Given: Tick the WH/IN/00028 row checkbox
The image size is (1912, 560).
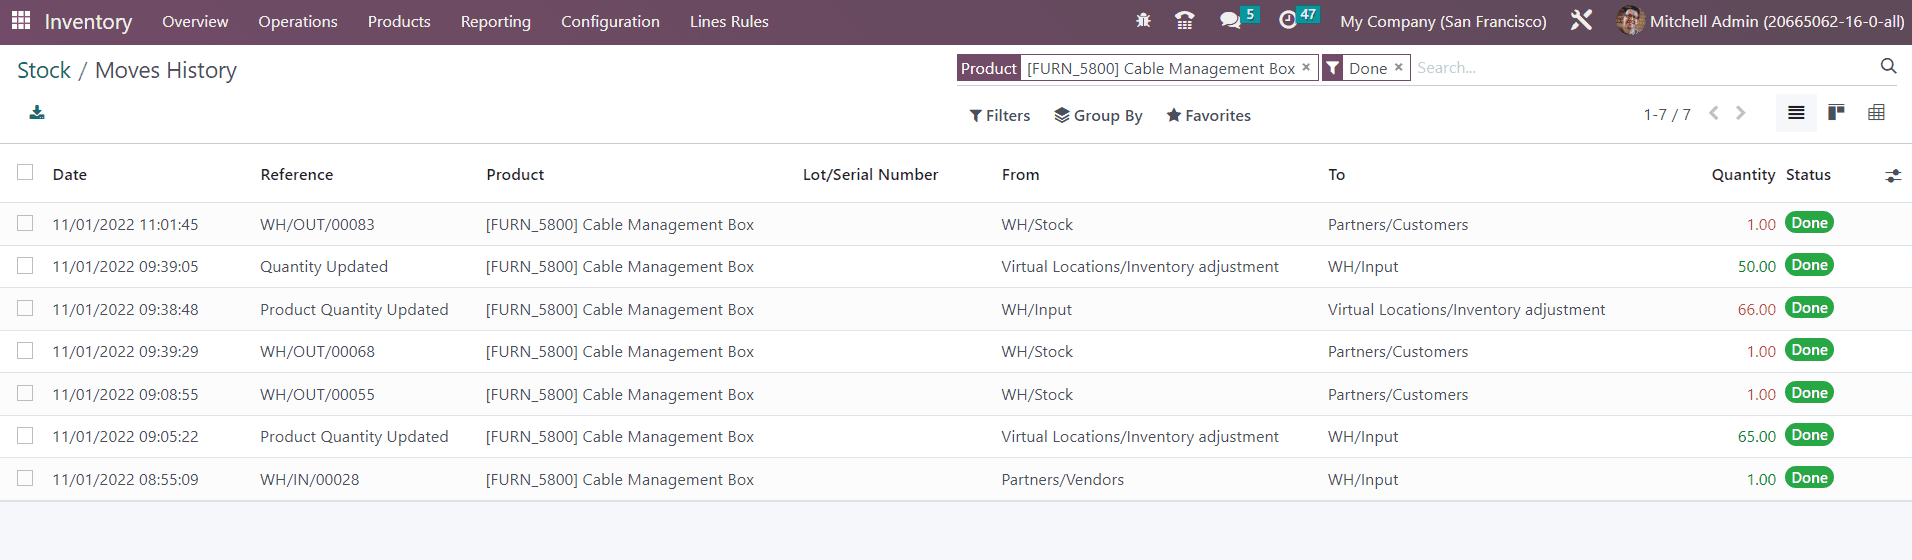Looking at the screenshot, I should [25, 479].
